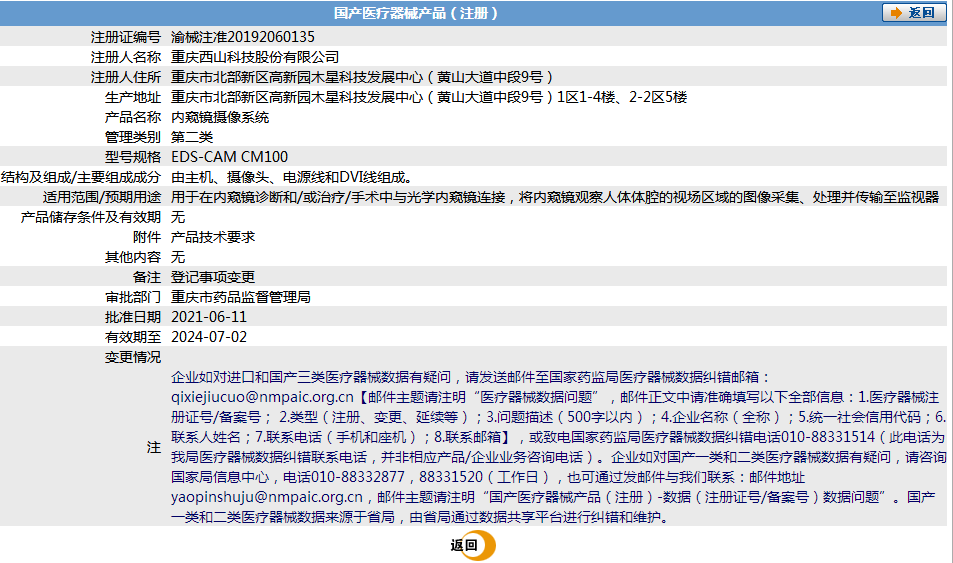Click the 返回 button at top right
Screen dimensions: 953x563
[x=913, y=13]
